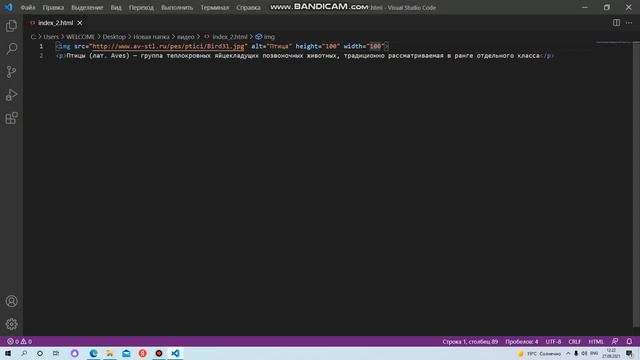
Task: Expand the видео breadcrumb segment
Action: click(x=186, y=37)
